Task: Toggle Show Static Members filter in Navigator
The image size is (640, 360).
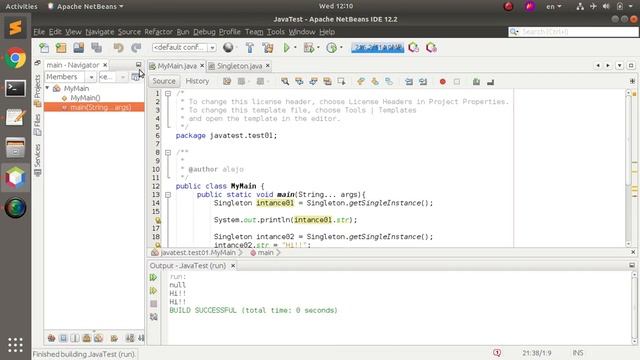Action: 75,338
